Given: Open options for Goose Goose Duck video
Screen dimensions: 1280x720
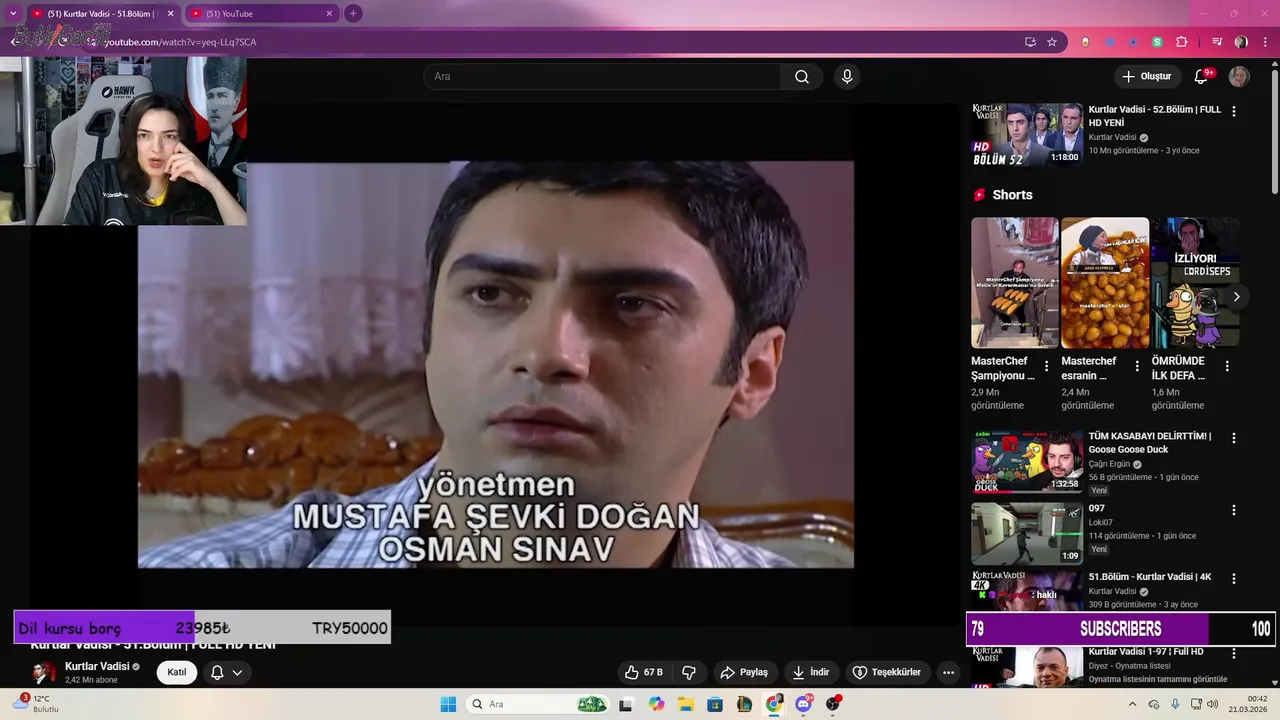Looking at the screenshot, I should pos(1233,438).
